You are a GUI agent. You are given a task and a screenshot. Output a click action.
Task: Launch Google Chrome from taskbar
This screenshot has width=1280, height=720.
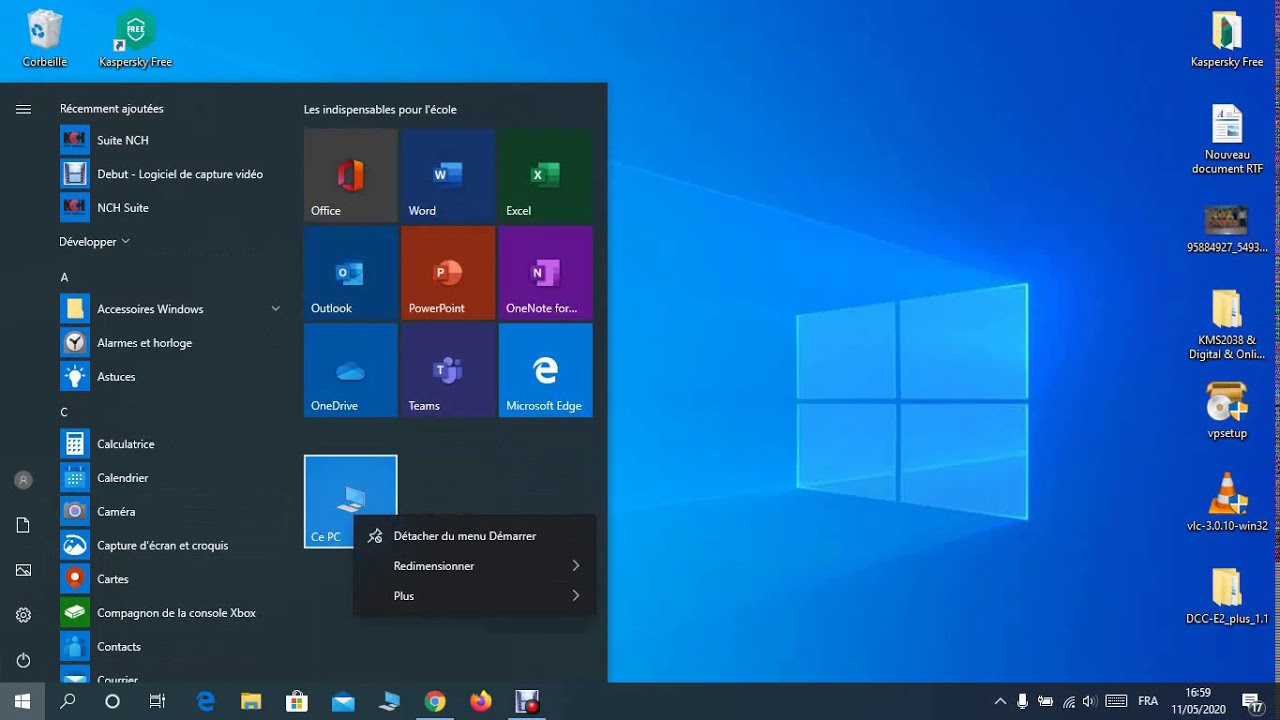coord(434,701)
